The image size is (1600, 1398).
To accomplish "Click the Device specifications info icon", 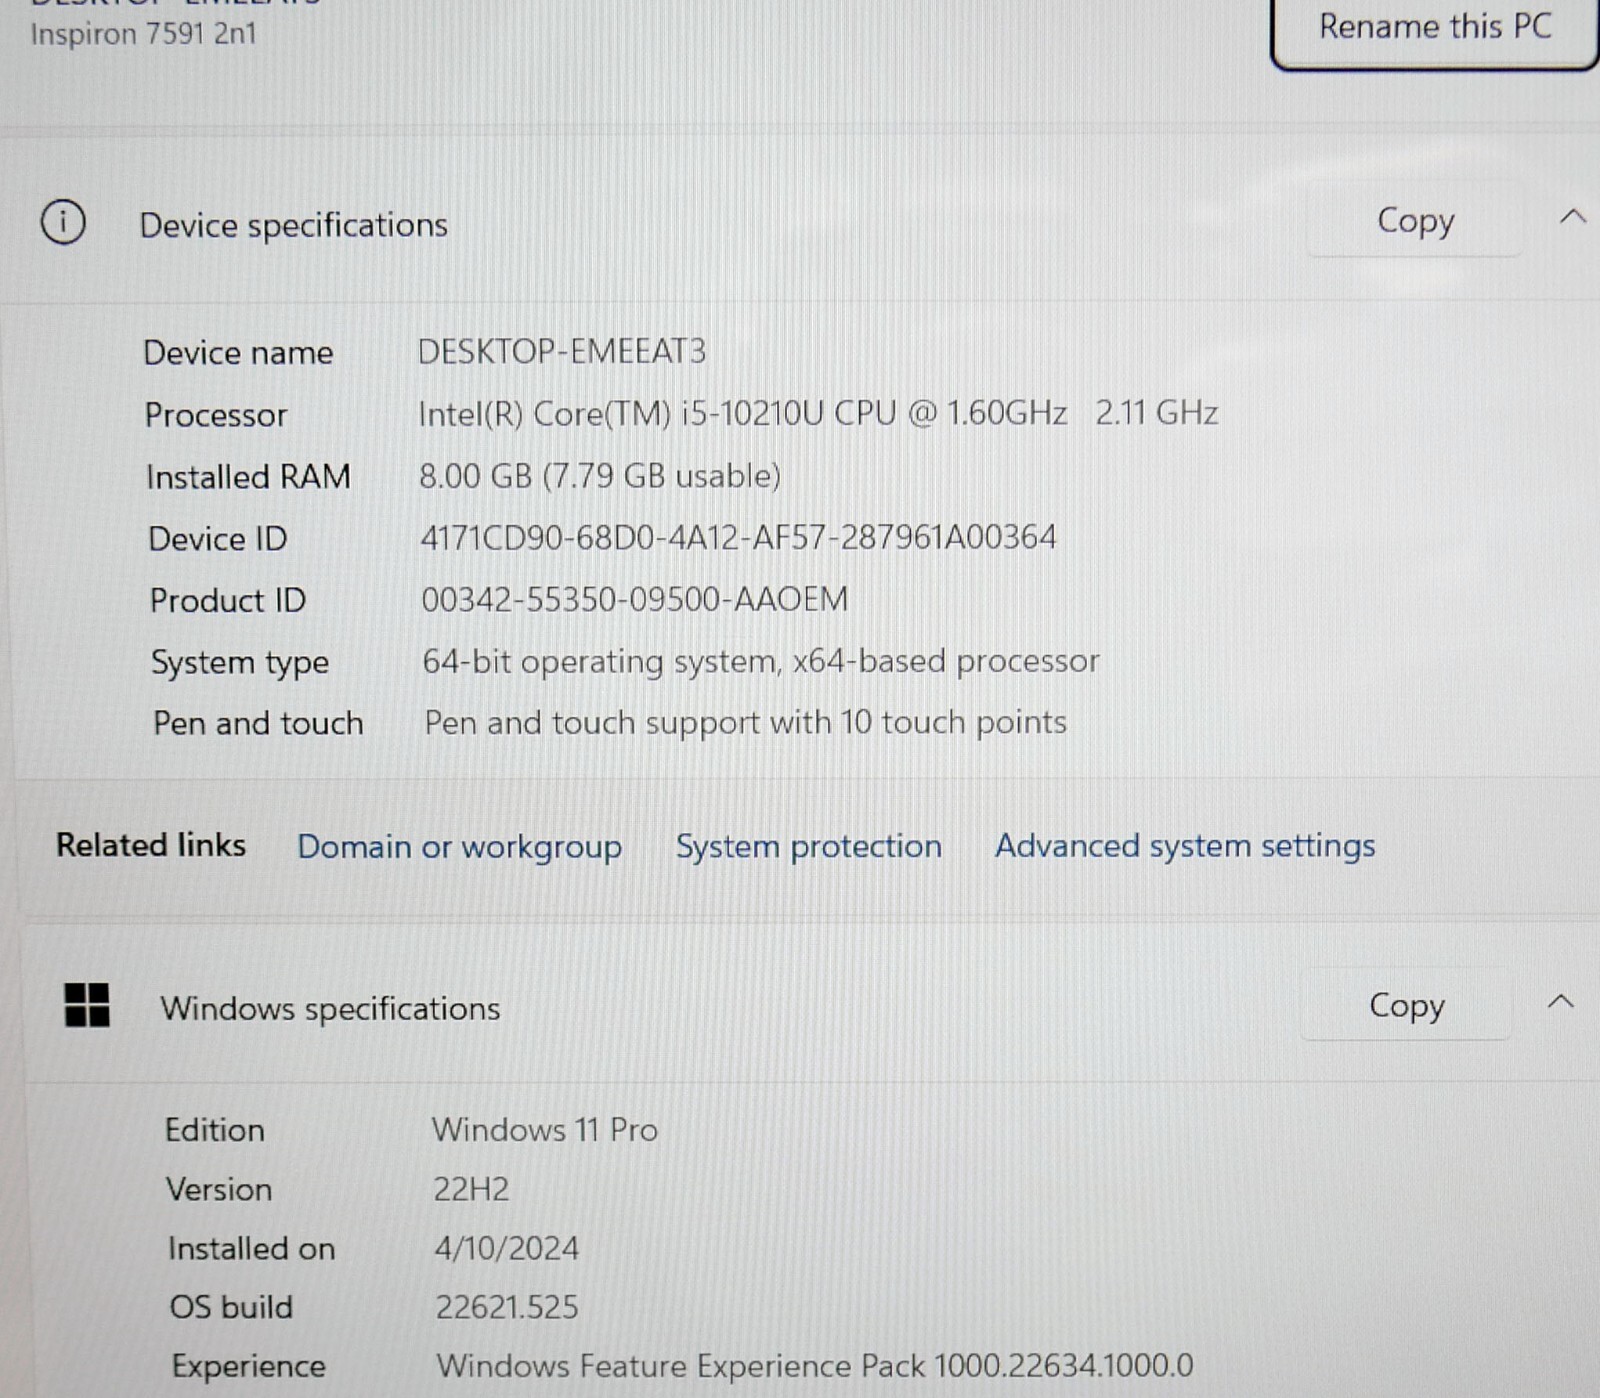I will [x=63, y=222].
